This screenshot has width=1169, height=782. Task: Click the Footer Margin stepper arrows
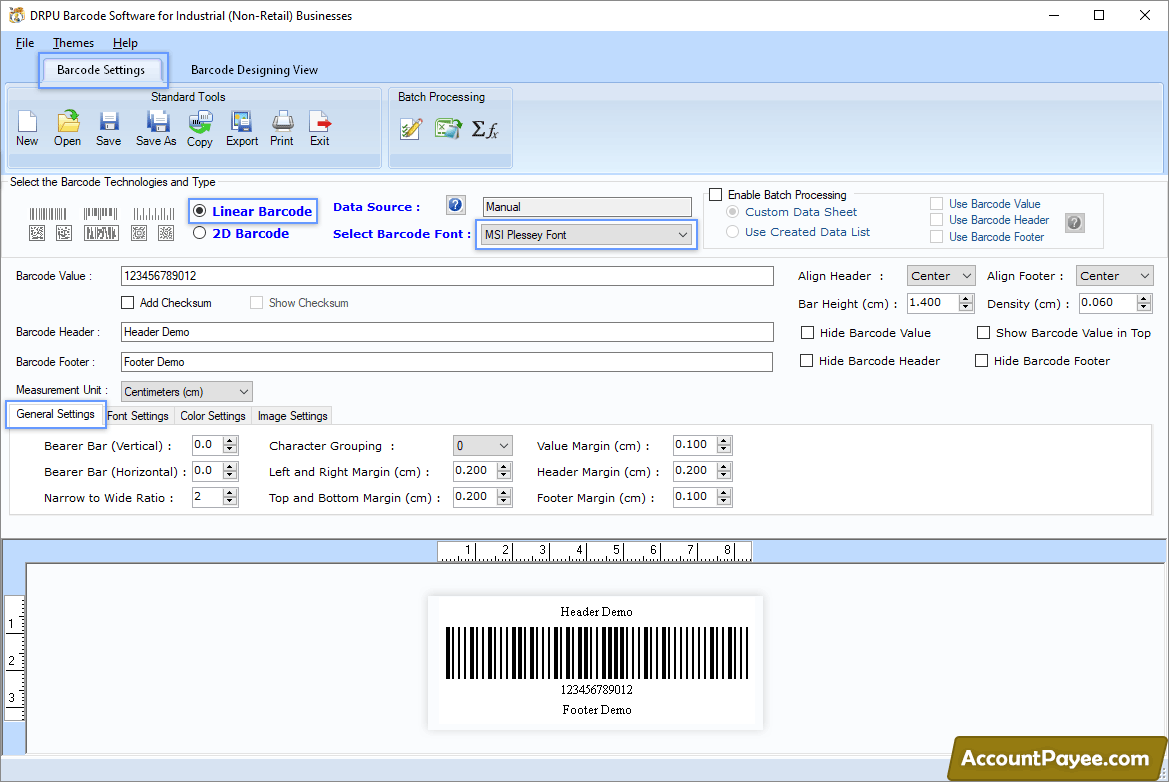tap(724, 497)
